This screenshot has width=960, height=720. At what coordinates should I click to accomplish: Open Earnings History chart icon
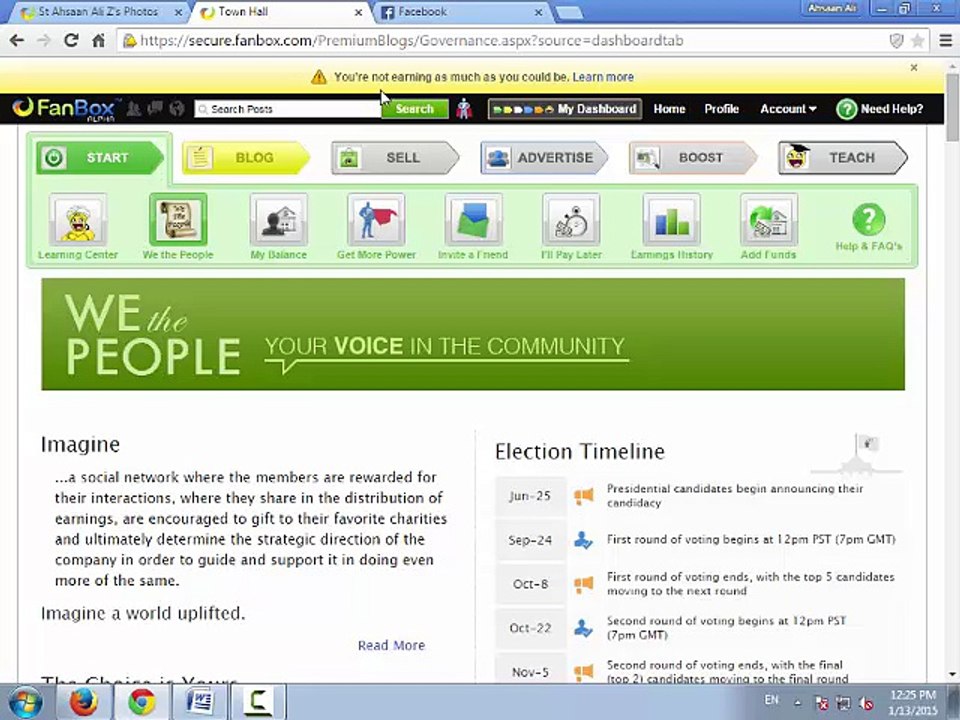(672, 219)
